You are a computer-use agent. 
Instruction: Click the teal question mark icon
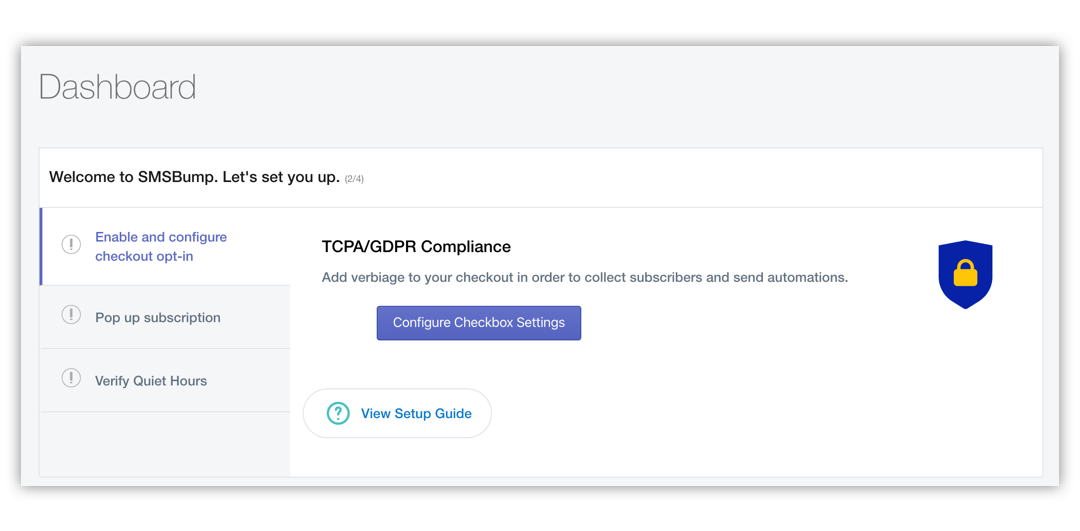click(x=338, y=413)
